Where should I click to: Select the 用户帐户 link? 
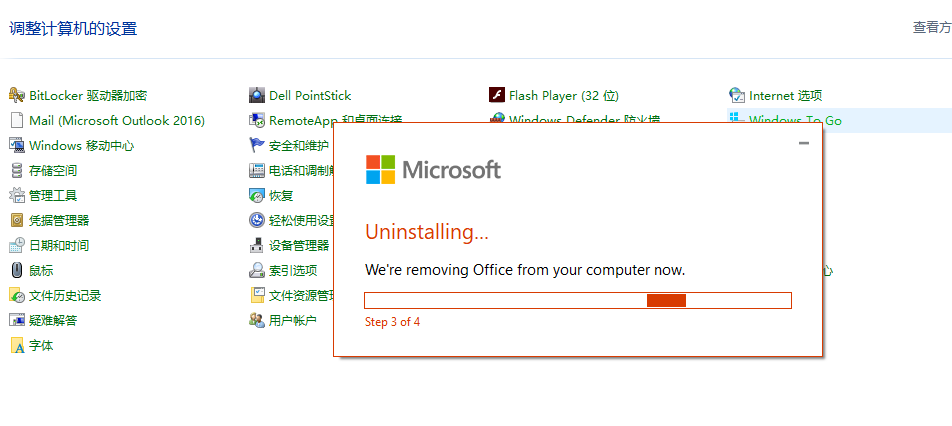pos(292,320)
